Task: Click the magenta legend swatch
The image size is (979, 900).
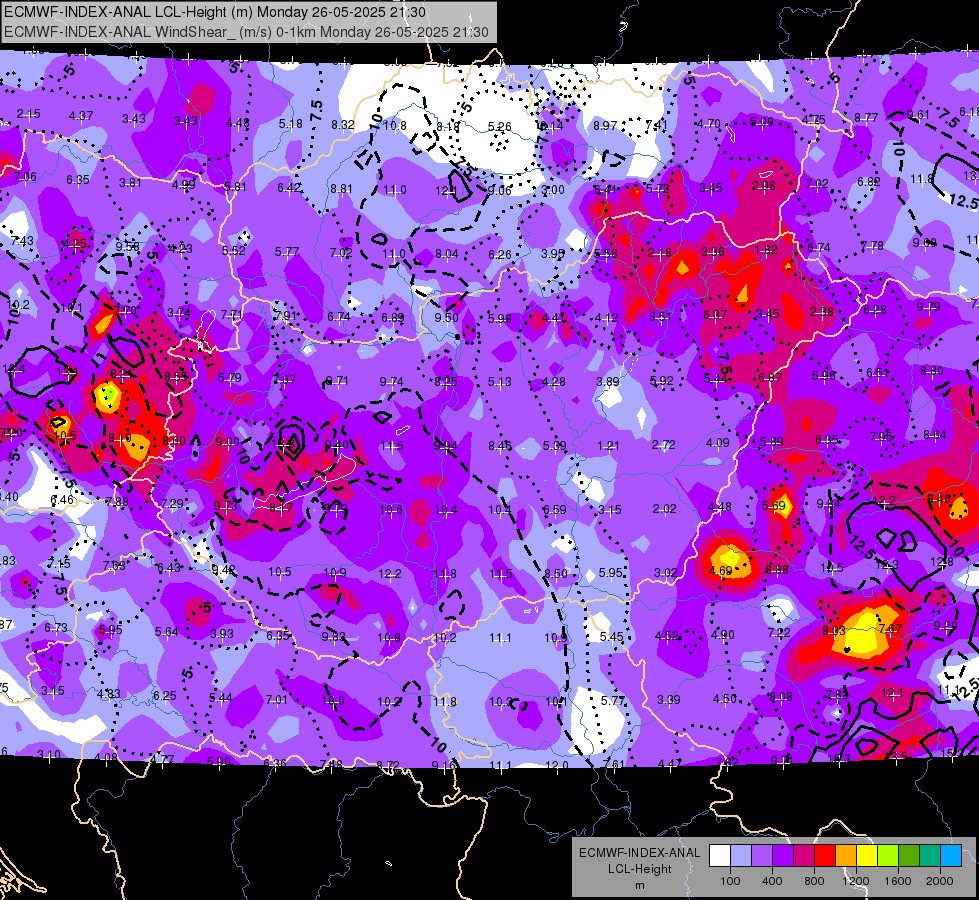Action: click(804, 856)
